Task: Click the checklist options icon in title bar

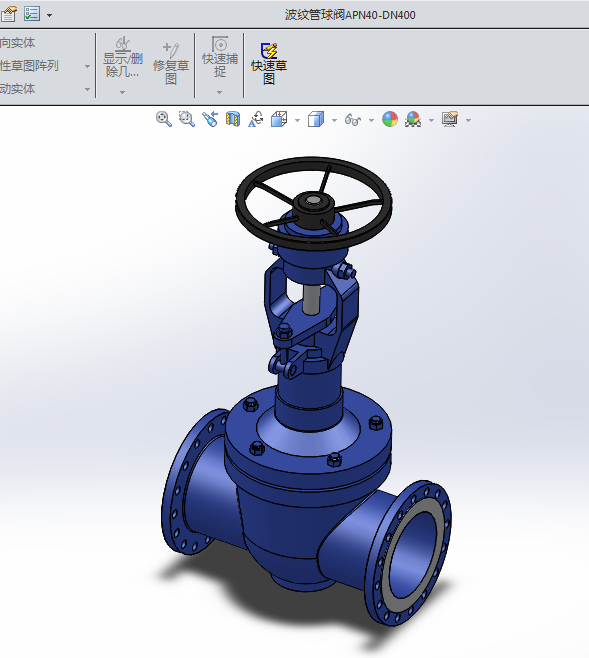Action: click(32, 14)
